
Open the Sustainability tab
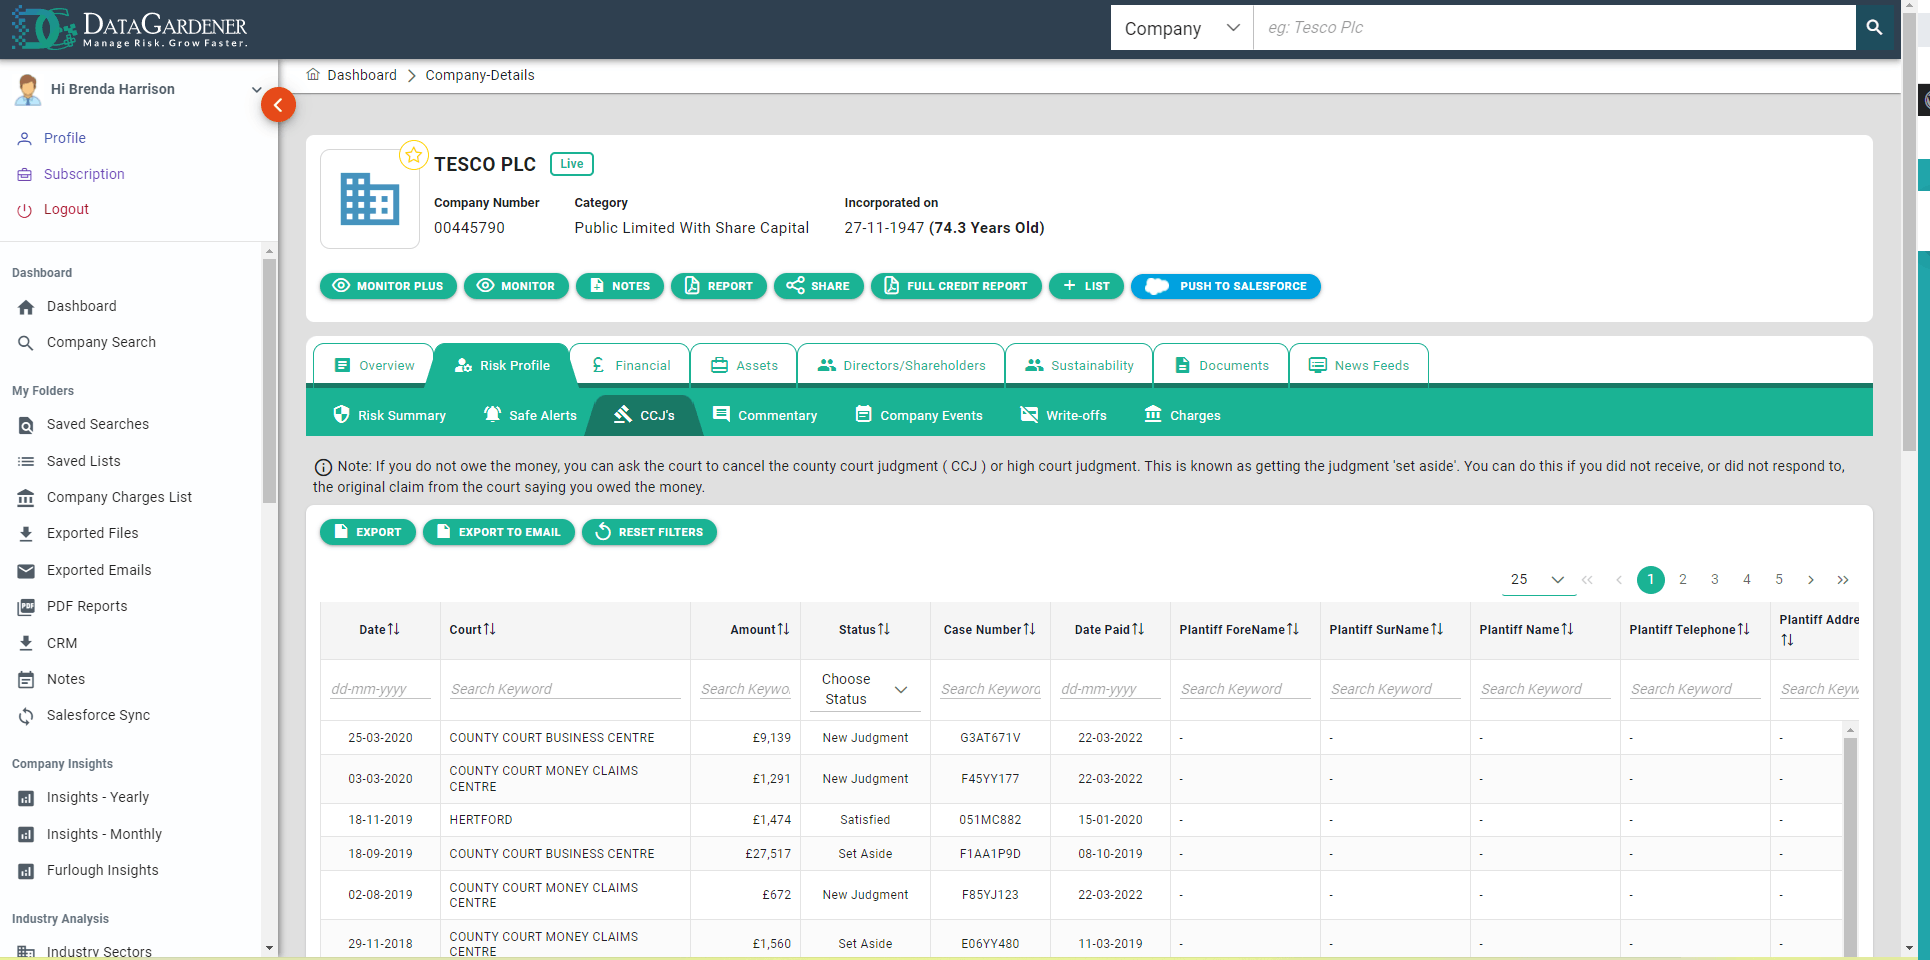(x=1079, y=365)
